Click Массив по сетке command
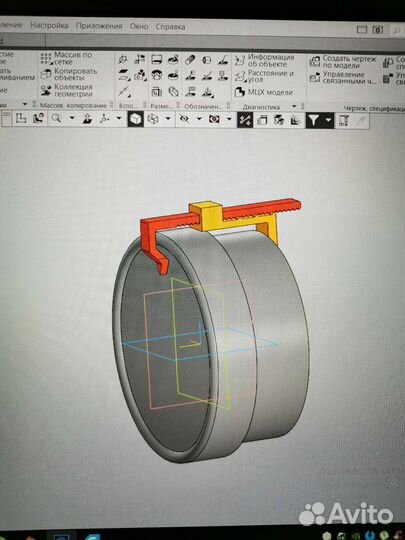Image resolution: width=405 pixels, height=540 pixels. tap(67, 58)
